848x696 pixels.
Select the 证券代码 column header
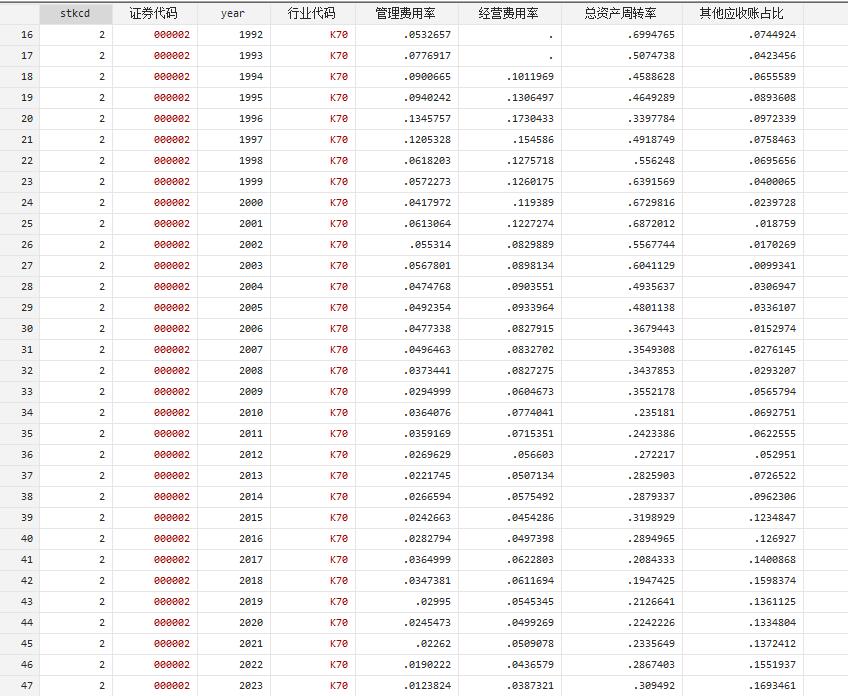[155, 14]
